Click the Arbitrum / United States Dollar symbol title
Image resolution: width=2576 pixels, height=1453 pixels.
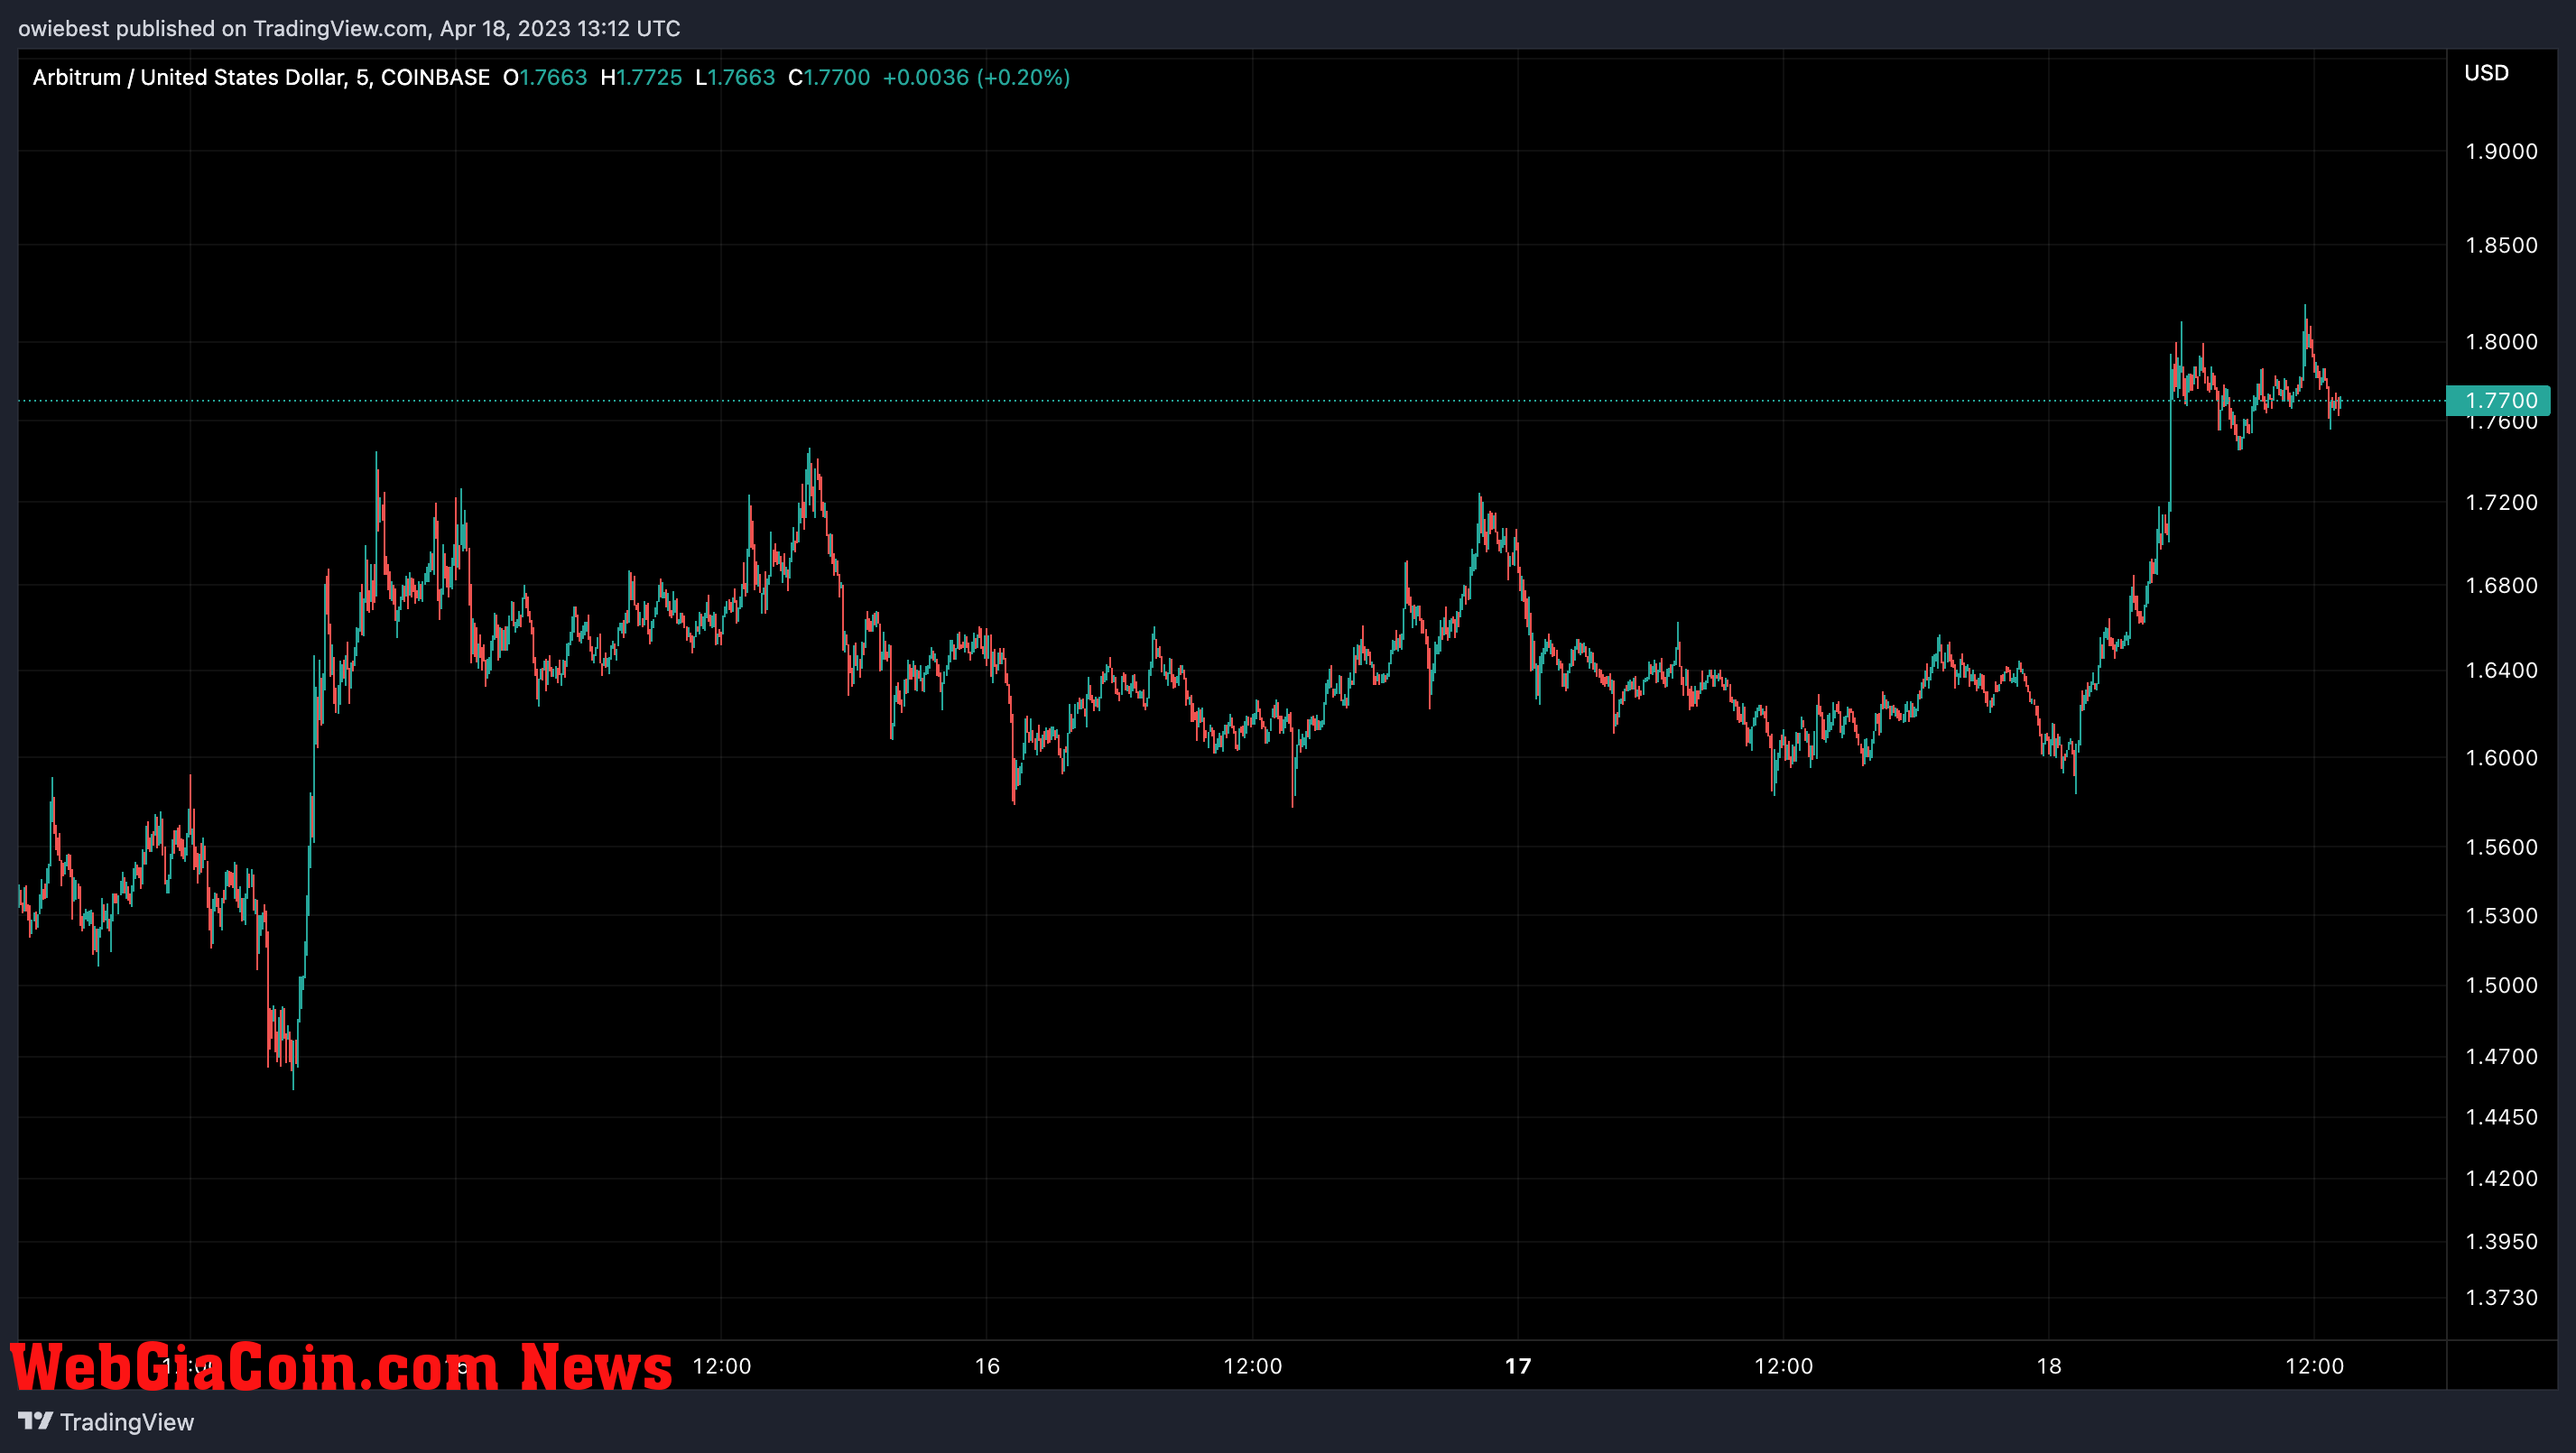(x=261, y=77)
